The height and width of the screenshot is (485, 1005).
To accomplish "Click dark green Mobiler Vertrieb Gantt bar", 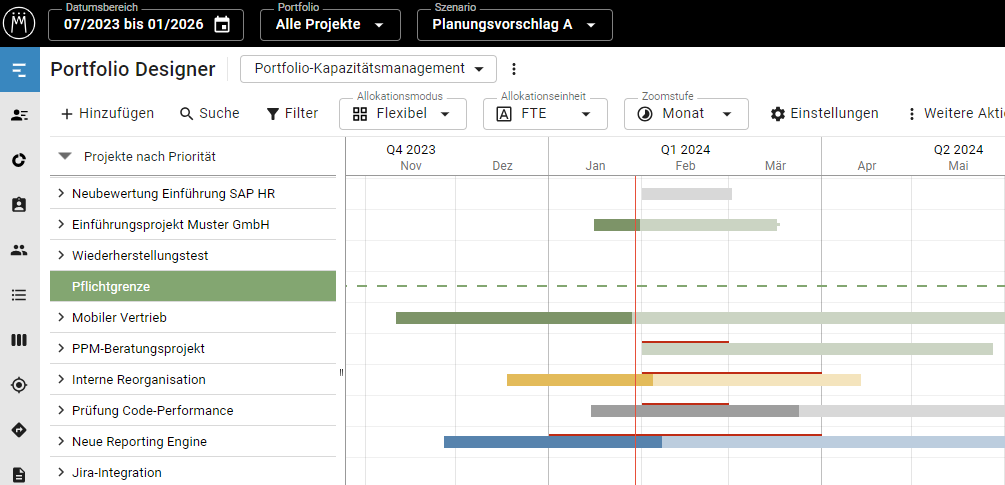I will (513, 318).
